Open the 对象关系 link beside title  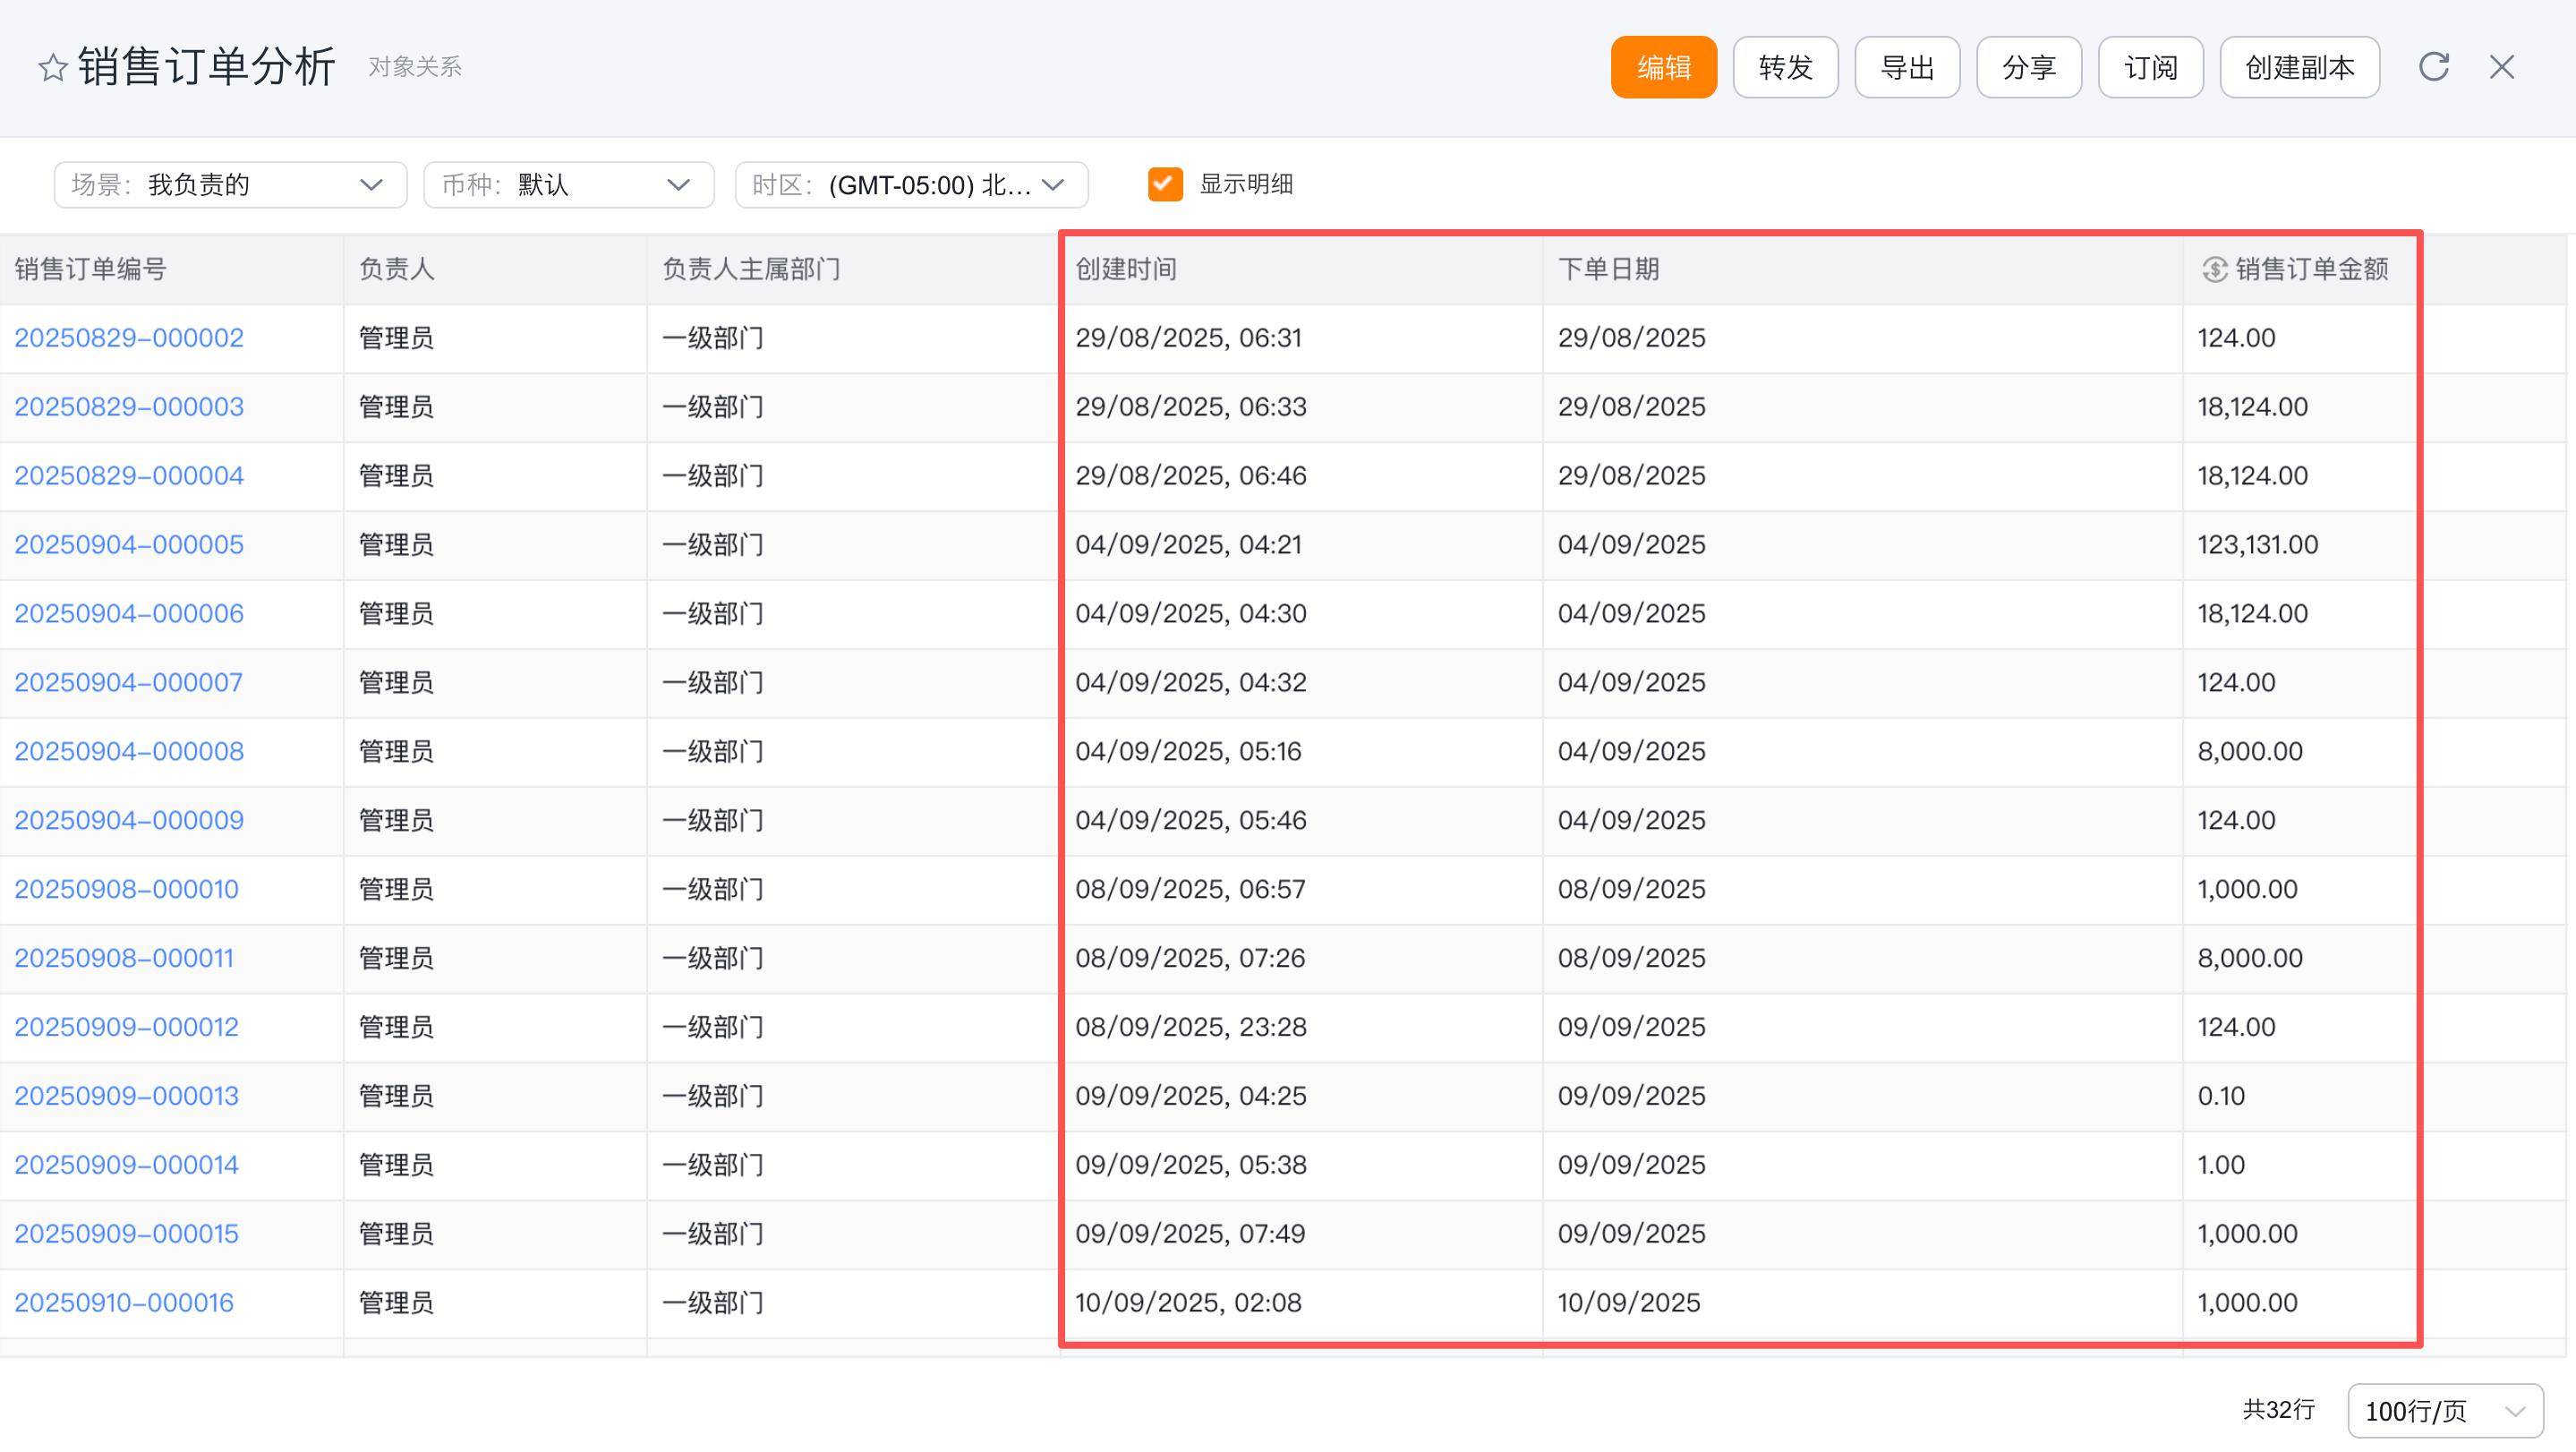(x=415, y=67)
